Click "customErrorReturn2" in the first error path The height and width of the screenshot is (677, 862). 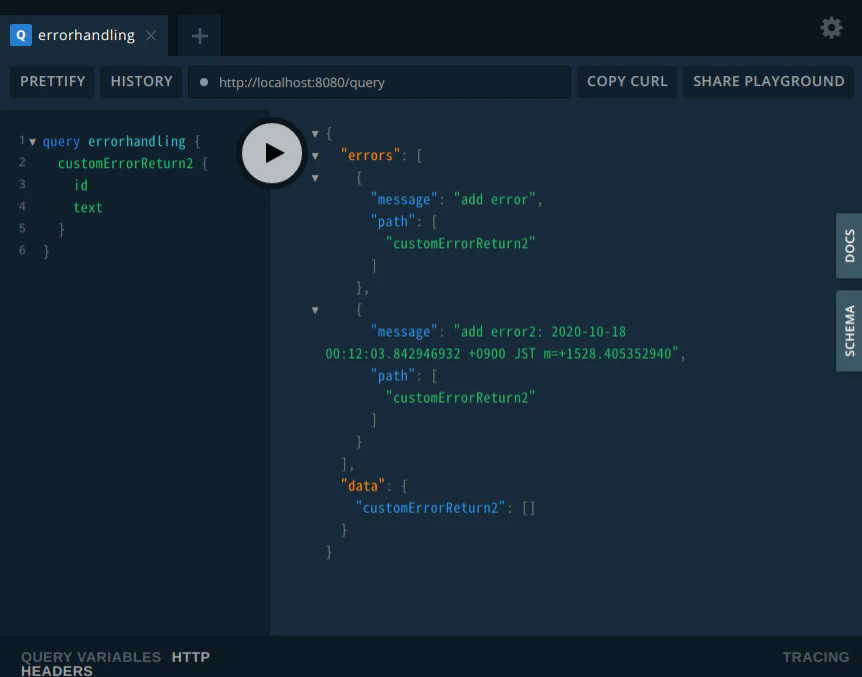[x=460, y=244]
